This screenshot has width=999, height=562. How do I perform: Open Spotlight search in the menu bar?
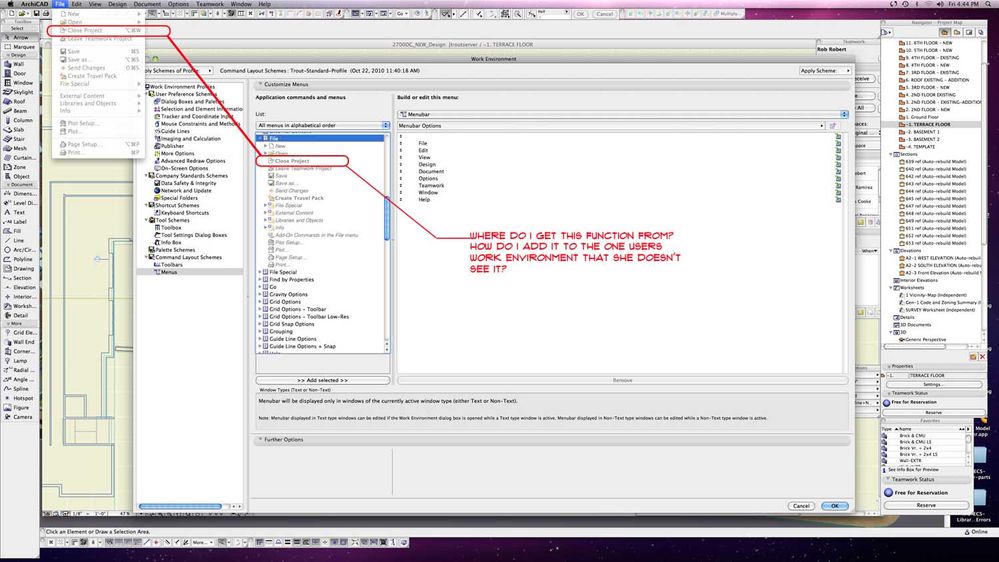tap(988, 4)
